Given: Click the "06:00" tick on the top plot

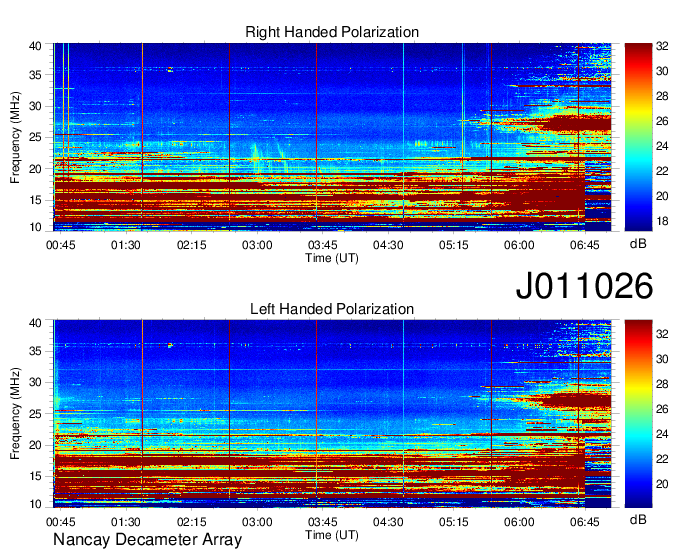Looking at the screenshot, I should [519, 245].
